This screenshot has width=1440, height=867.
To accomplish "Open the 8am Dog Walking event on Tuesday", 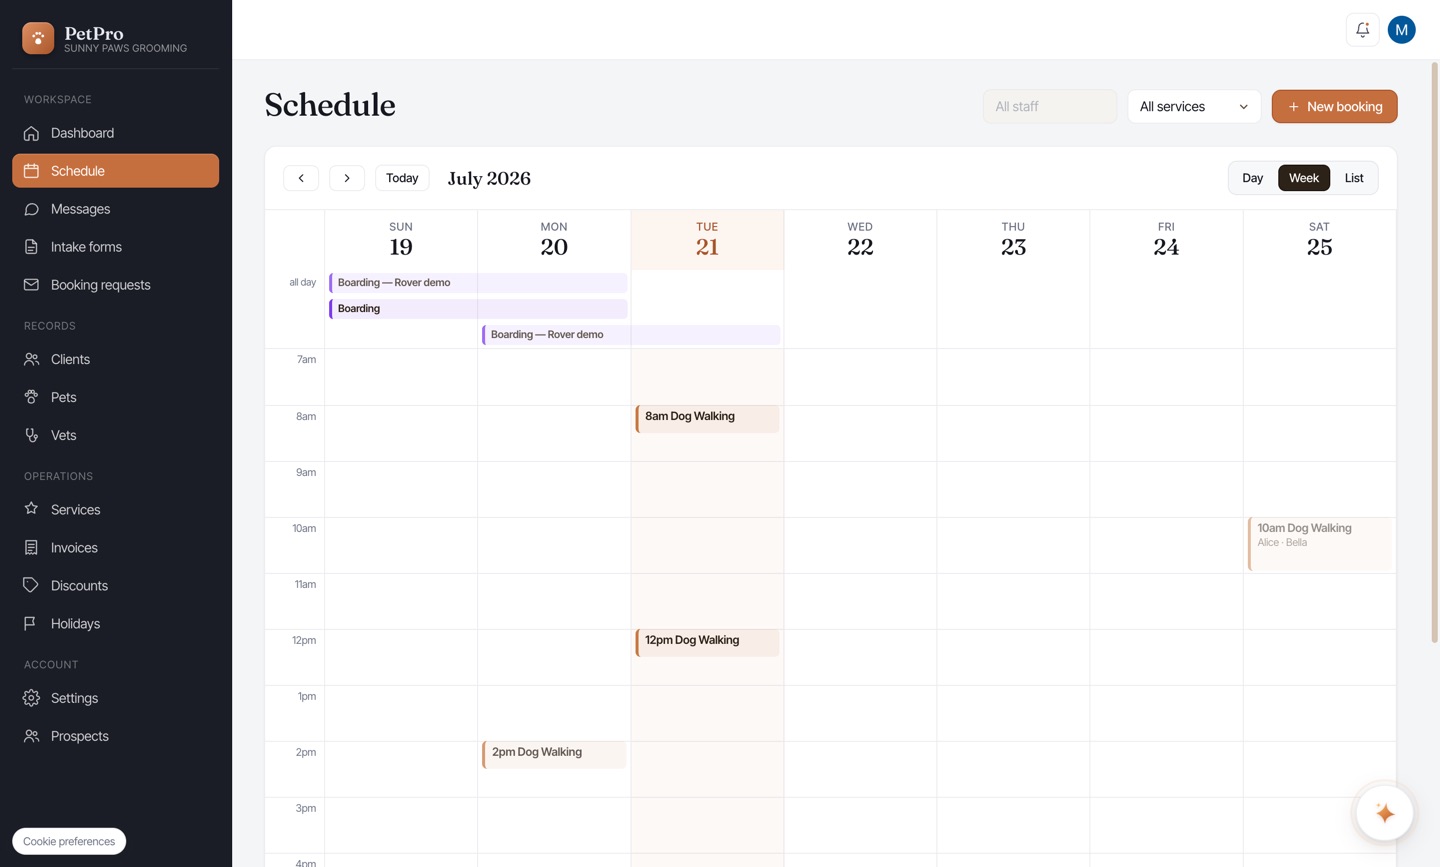I will click(x=707, y=419).
